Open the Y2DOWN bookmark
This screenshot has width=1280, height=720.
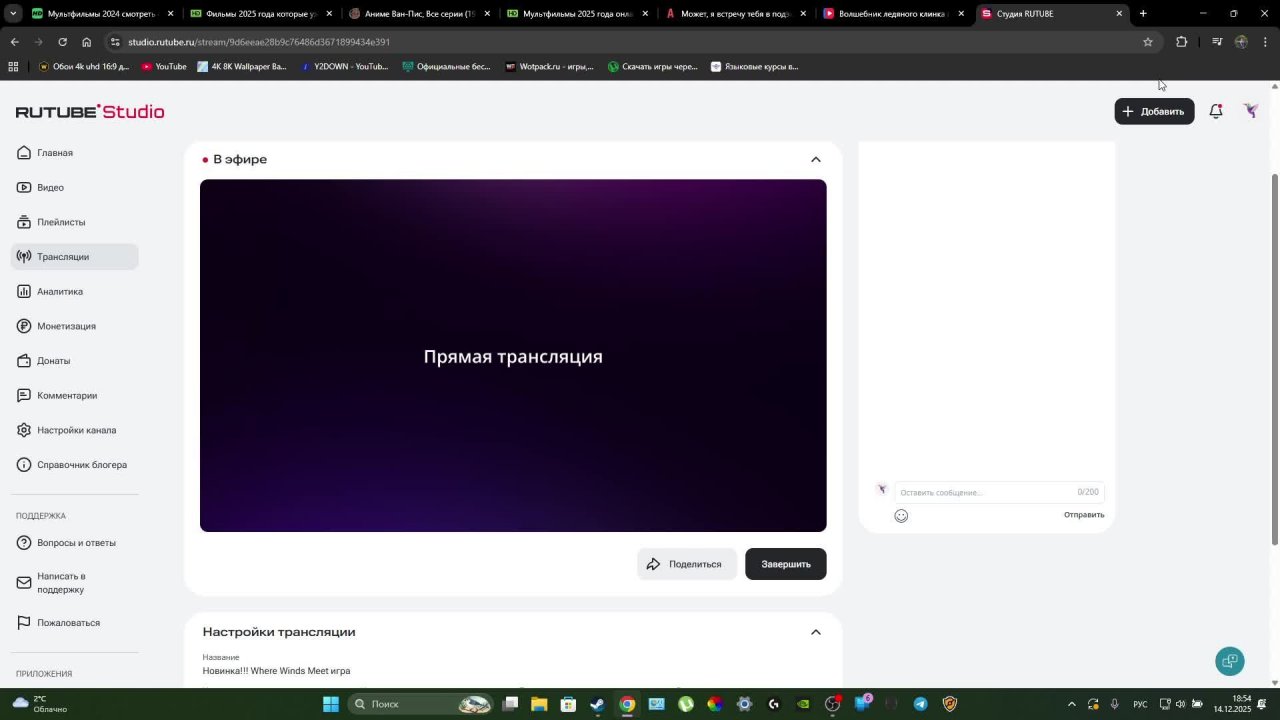[344, 67]
